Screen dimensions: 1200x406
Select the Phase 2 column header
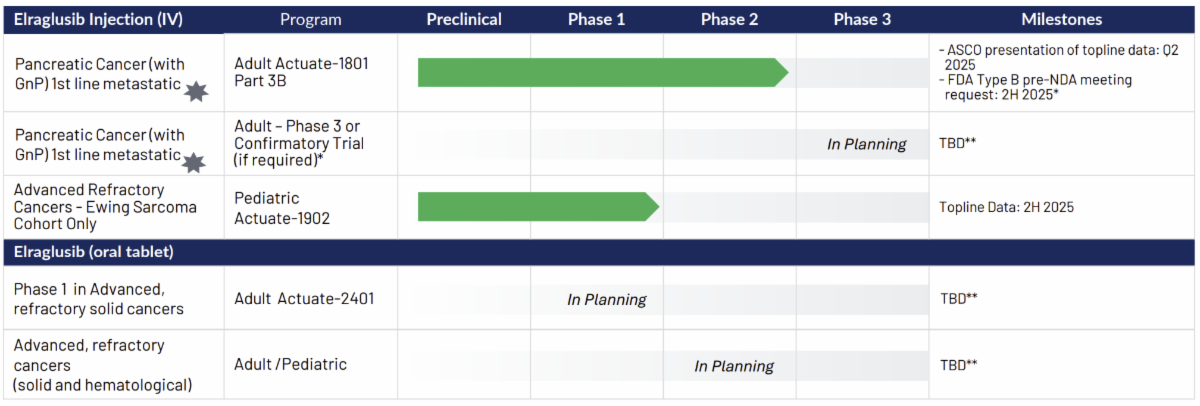pyautogui.click(x=730, y=19)
